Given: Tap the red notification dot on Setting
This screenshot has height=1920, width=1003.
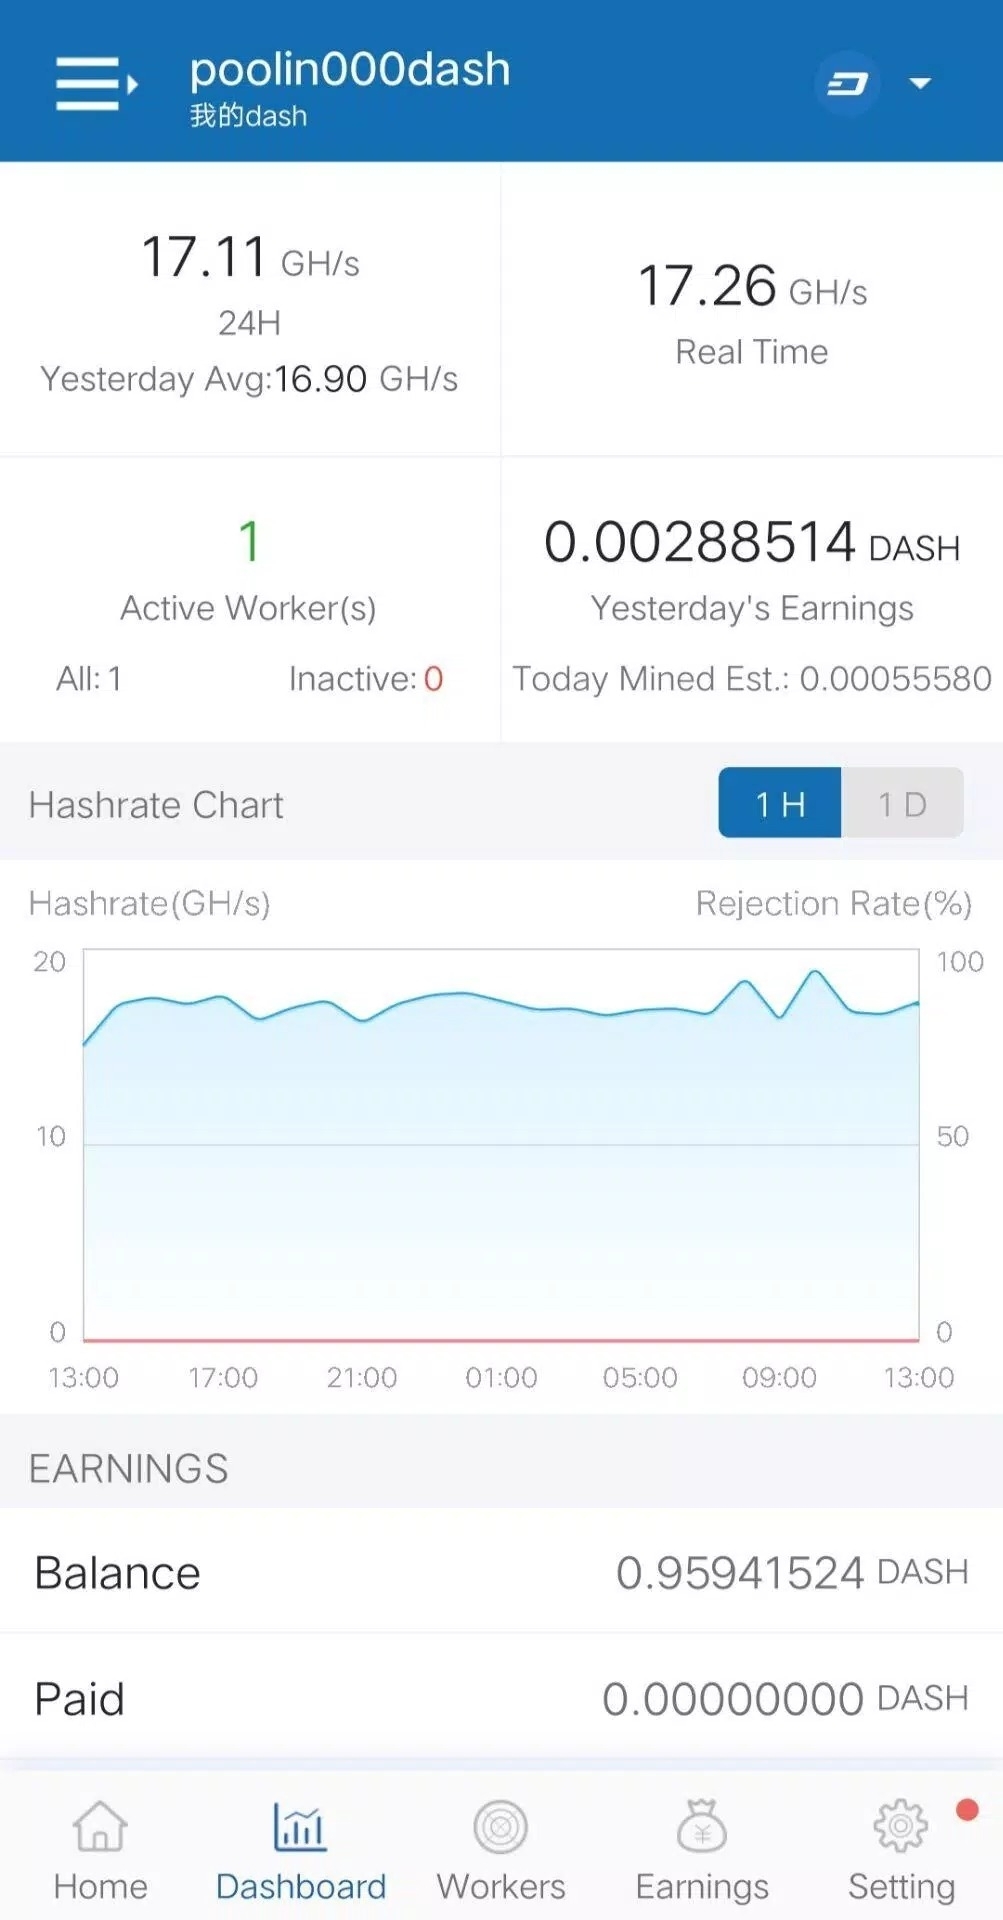Looking at the screenshot, I should (x=966, y=1810).
